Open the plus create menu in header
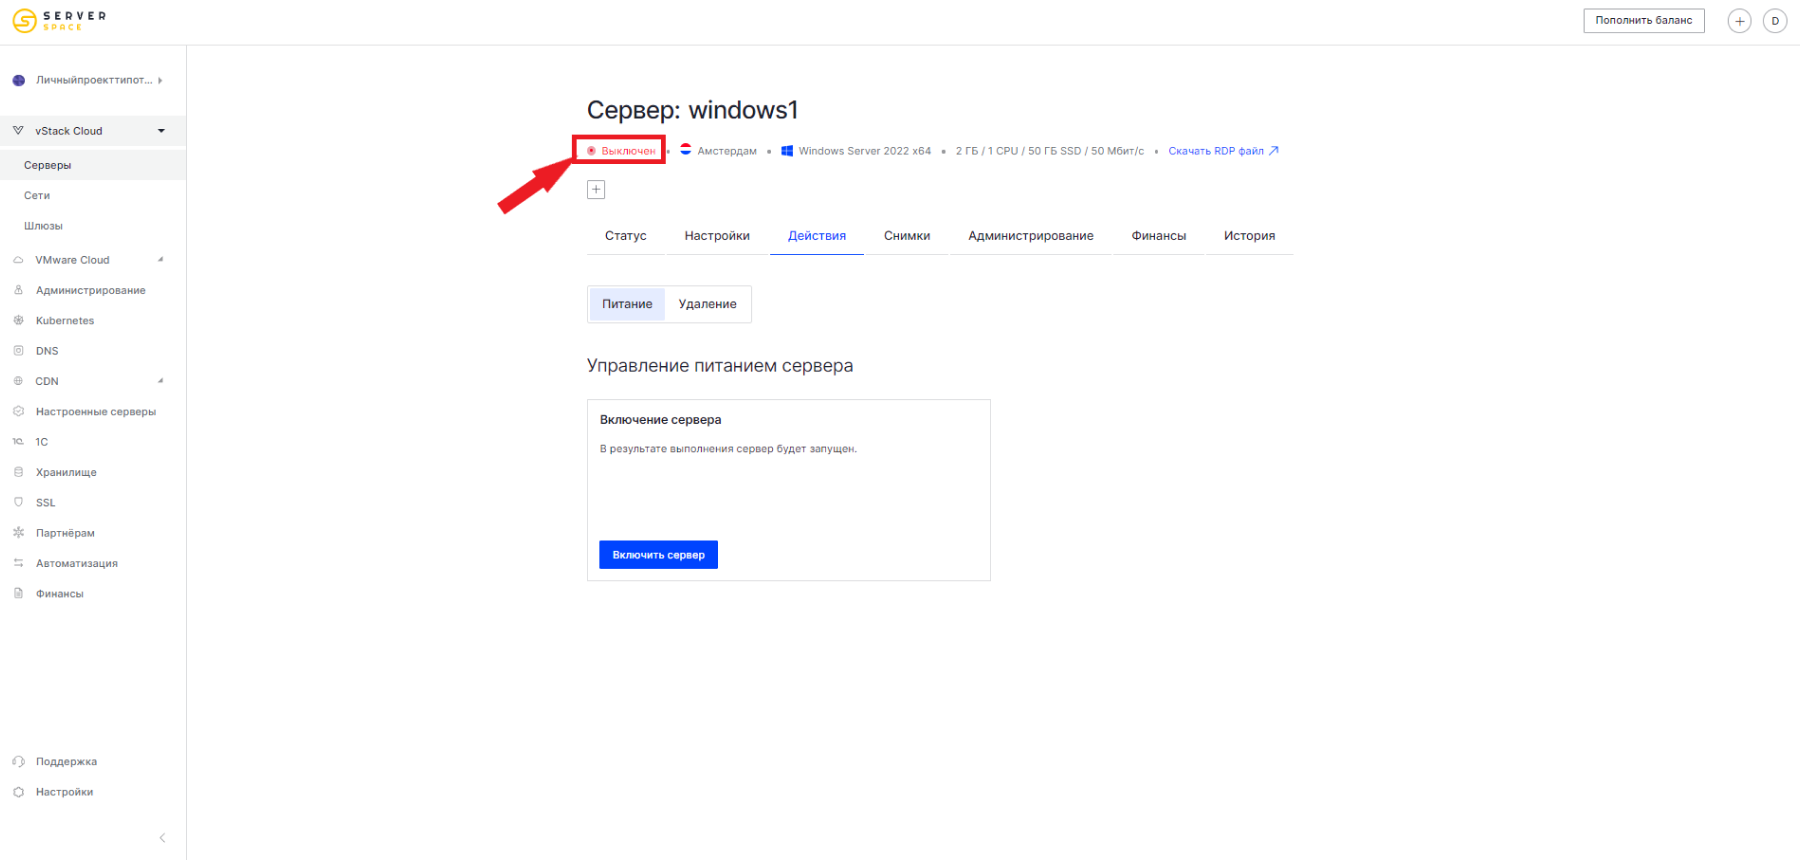Screen dimensions: 1800x860 (1739, 21)
